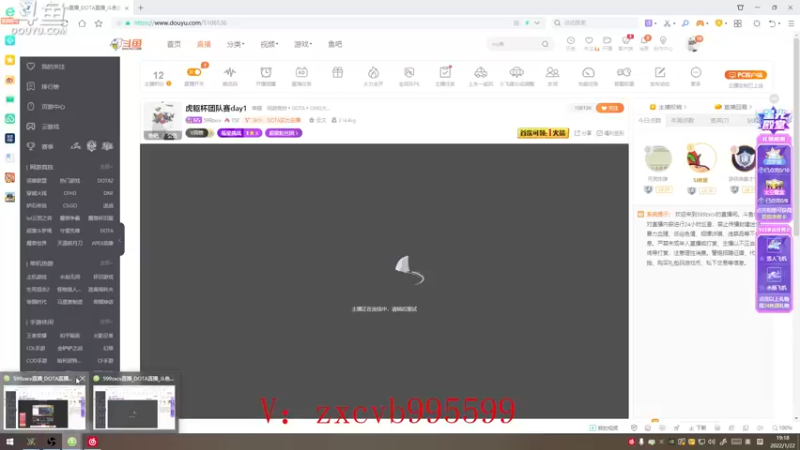Open the car-shaped toolbar icon
The height and width of the screenshot is (450, 800).
481,72
